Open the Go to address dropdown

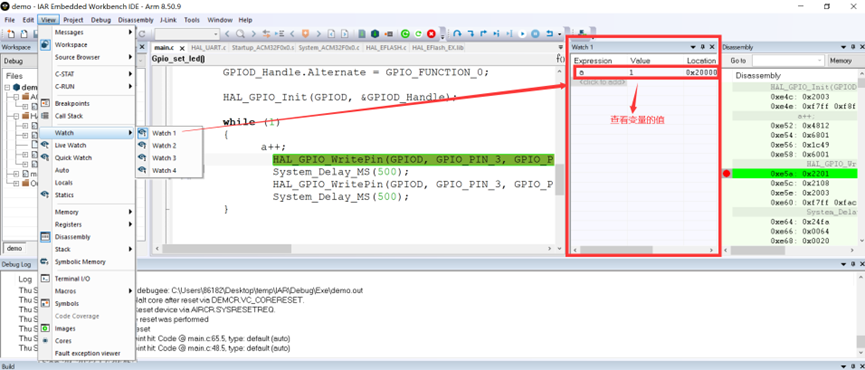point(788,61)
